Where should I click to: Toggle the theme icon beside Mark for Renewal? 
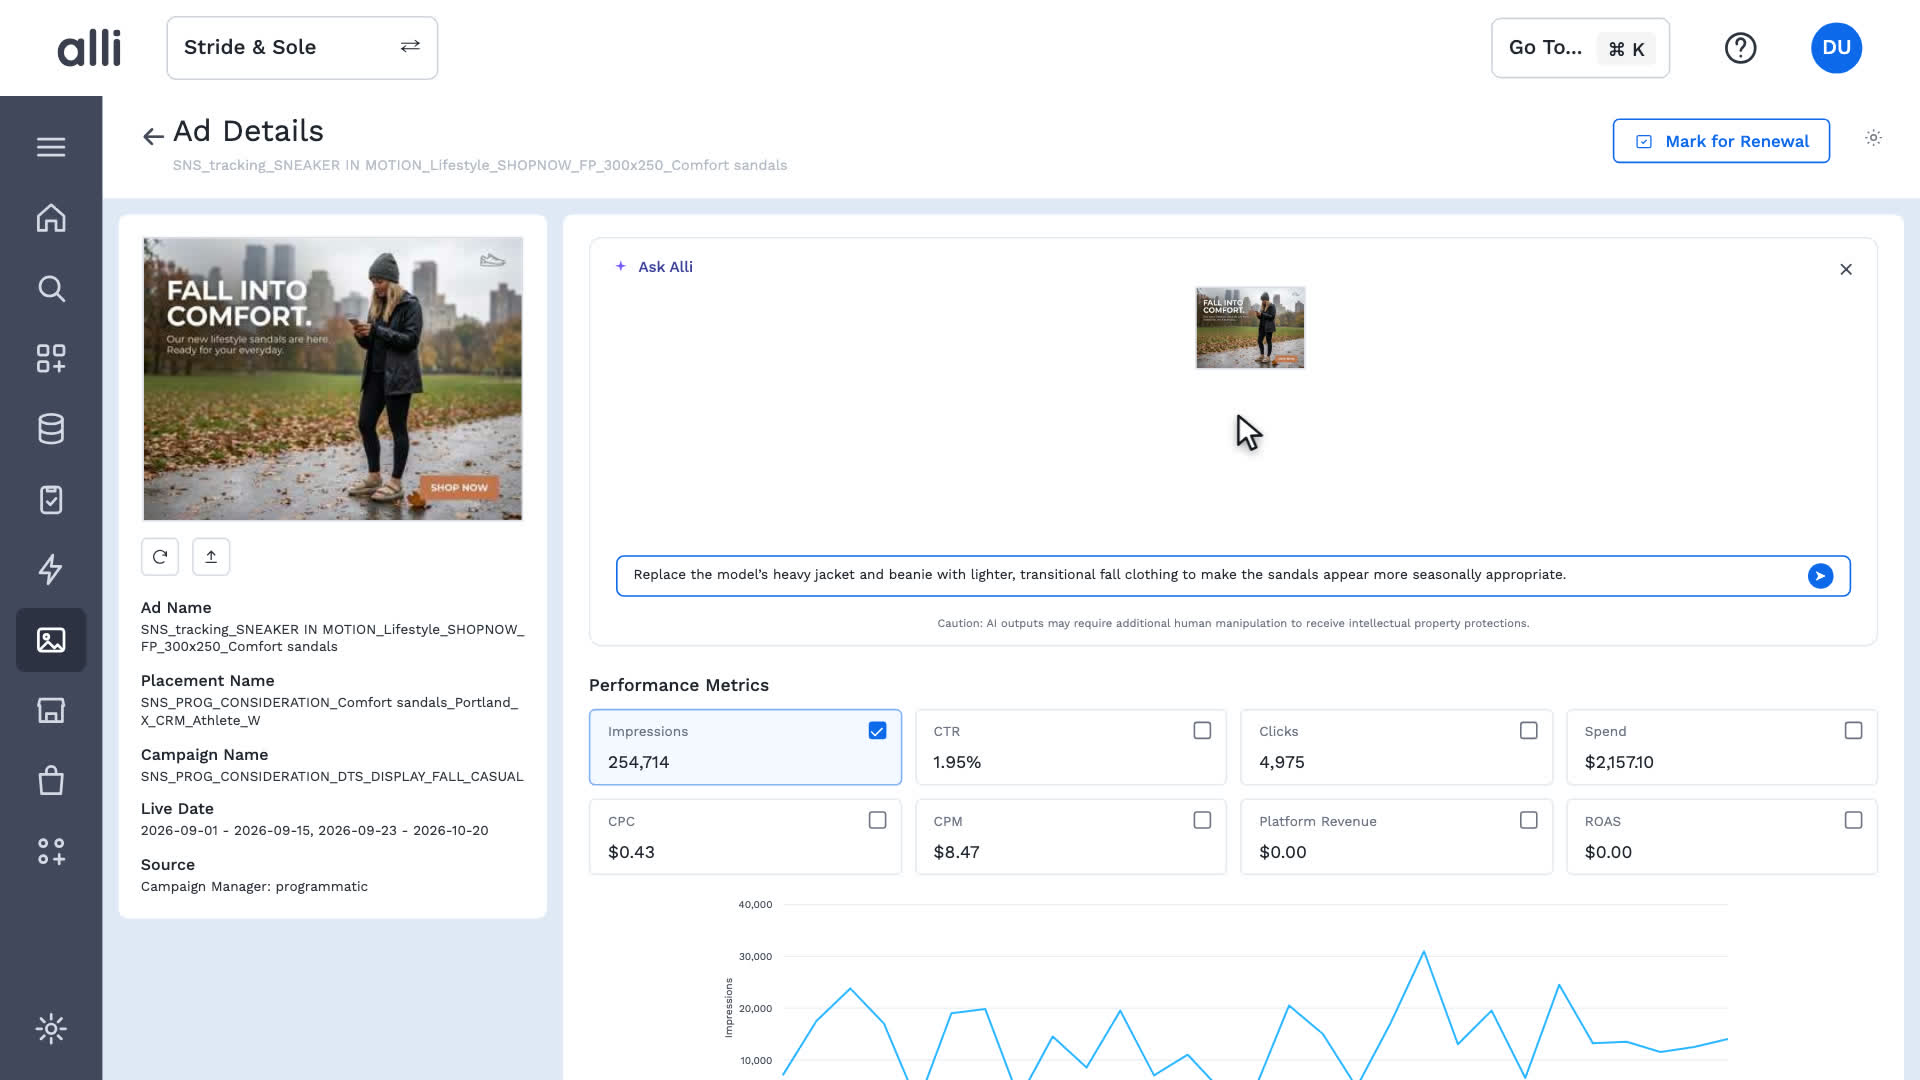click(x=1873, y=138)
